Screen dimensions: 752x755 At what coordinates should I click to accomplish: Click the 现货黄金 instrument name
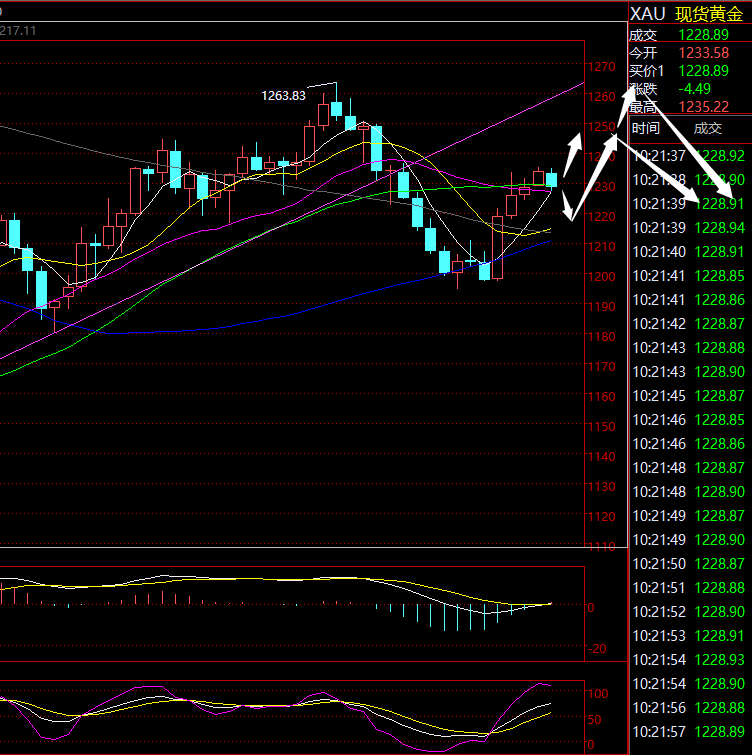(709, 14)
